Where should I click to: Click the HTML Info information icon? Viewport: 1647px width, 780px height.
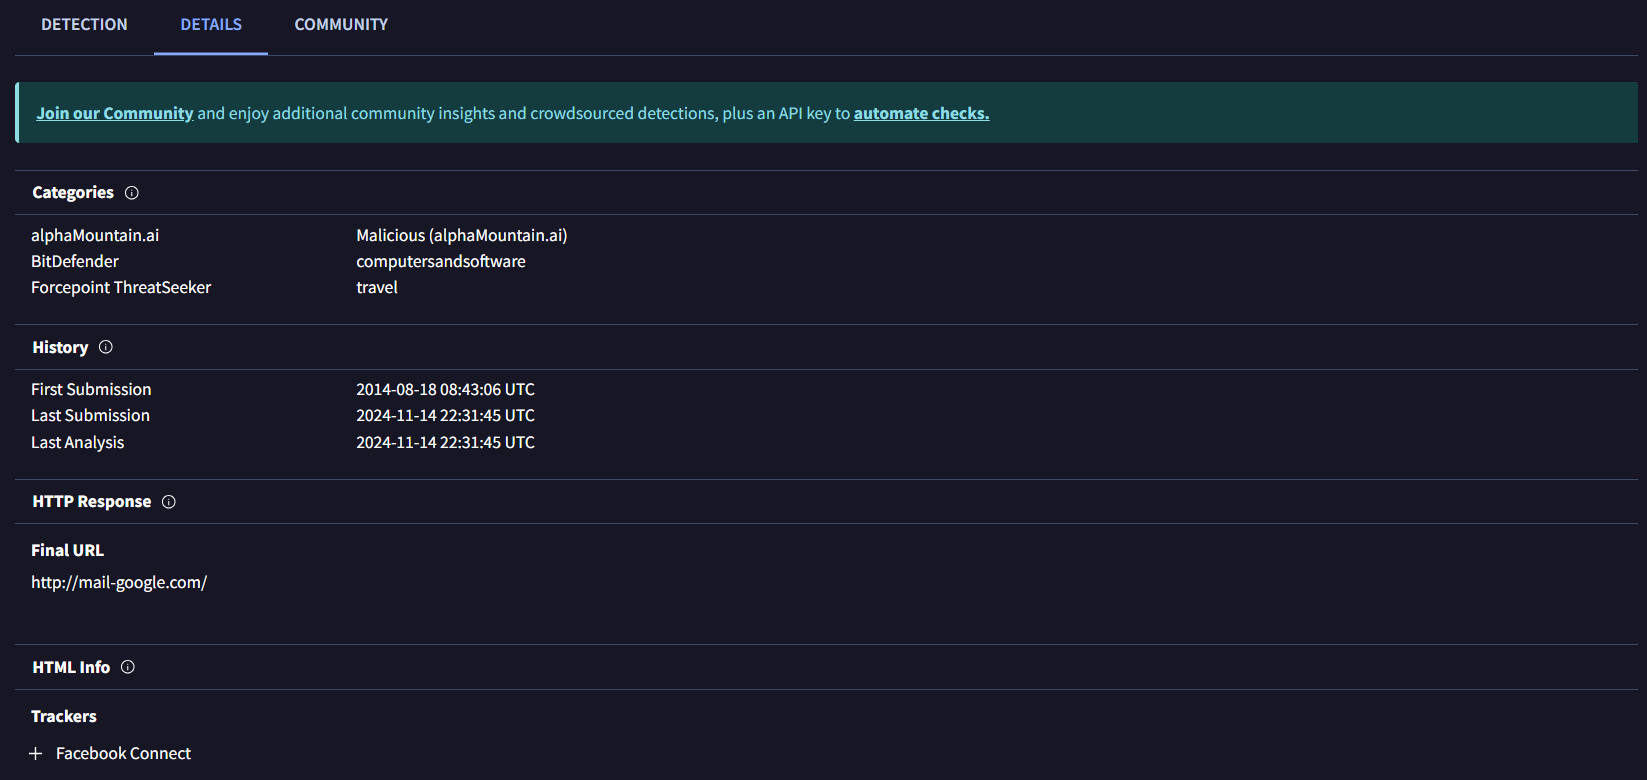pyautogui.click(x=128, y=667)
